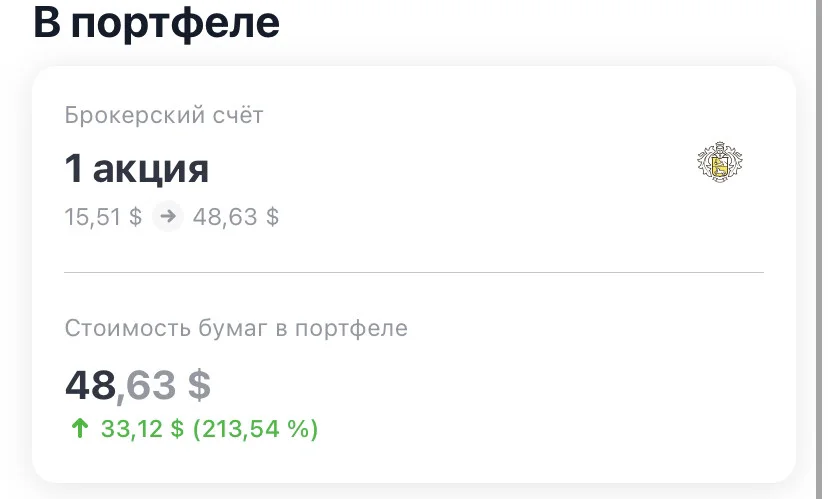Click the 213,54 % return percentage
The height and width of the screenshot is (499, 828).
click(256, 429)
